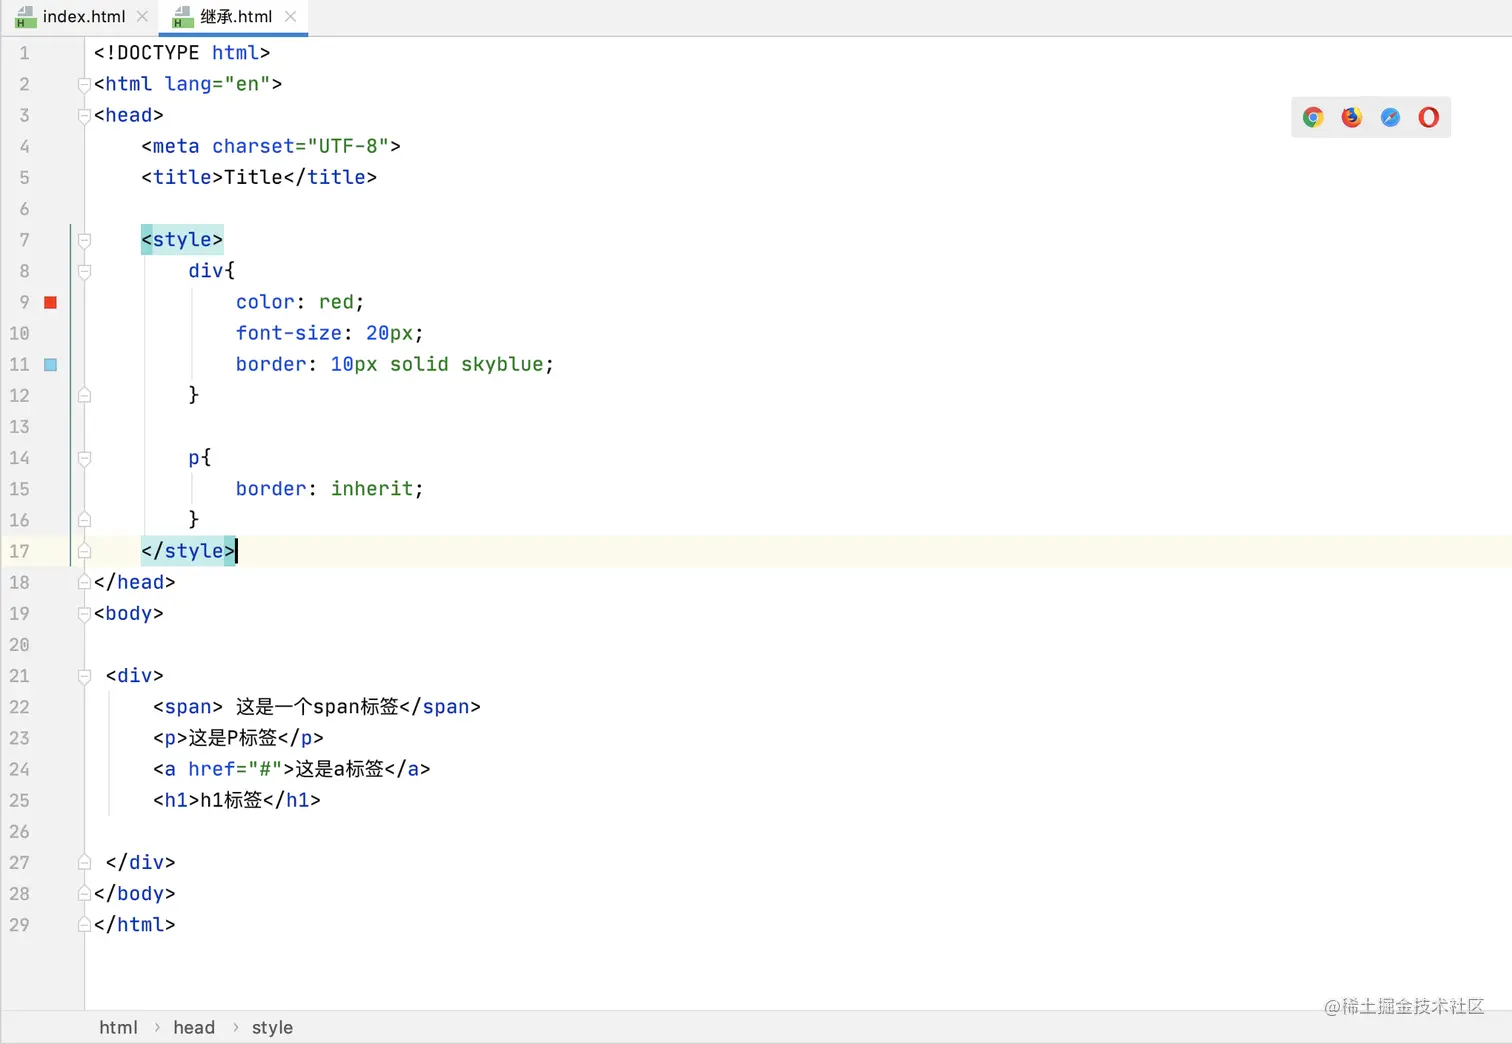The height and width of the screenshot is (1044, 1512).
Task: Click line number 20 in the gutter
Action: click(19, 645)
